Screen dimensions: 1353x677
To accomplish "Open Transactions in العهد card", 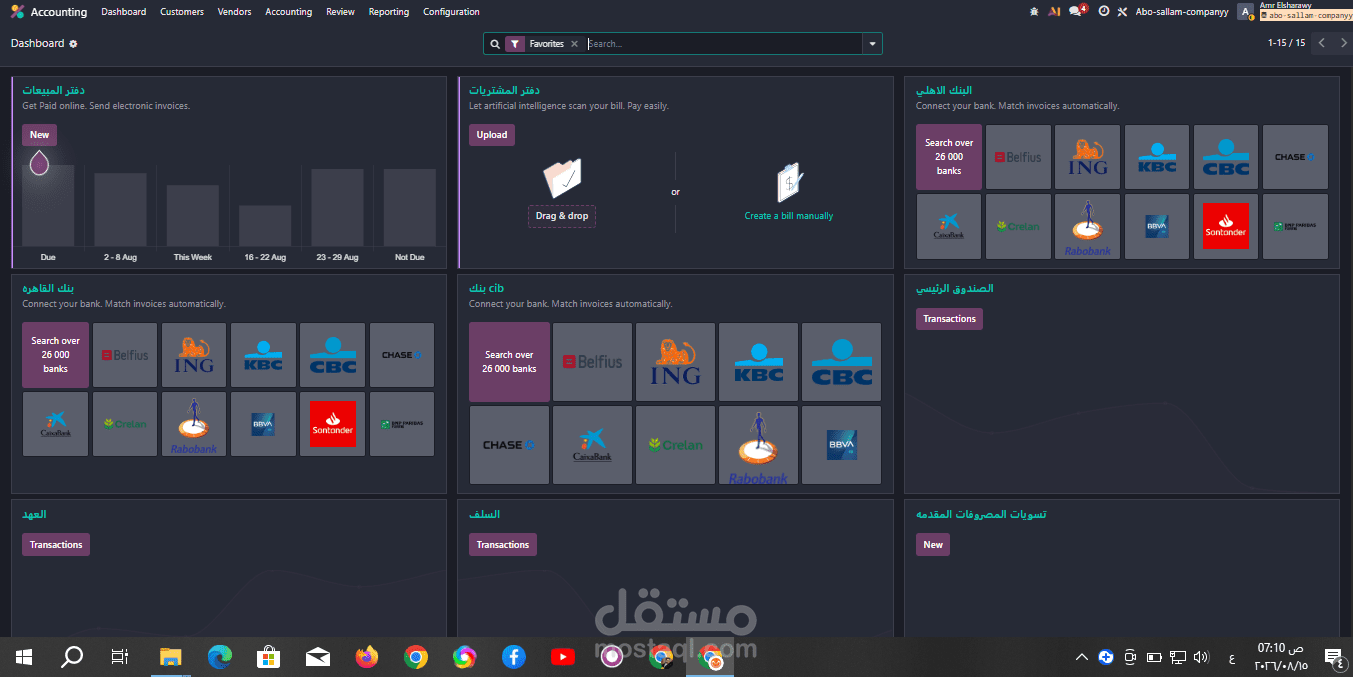I will click(56, 545).
